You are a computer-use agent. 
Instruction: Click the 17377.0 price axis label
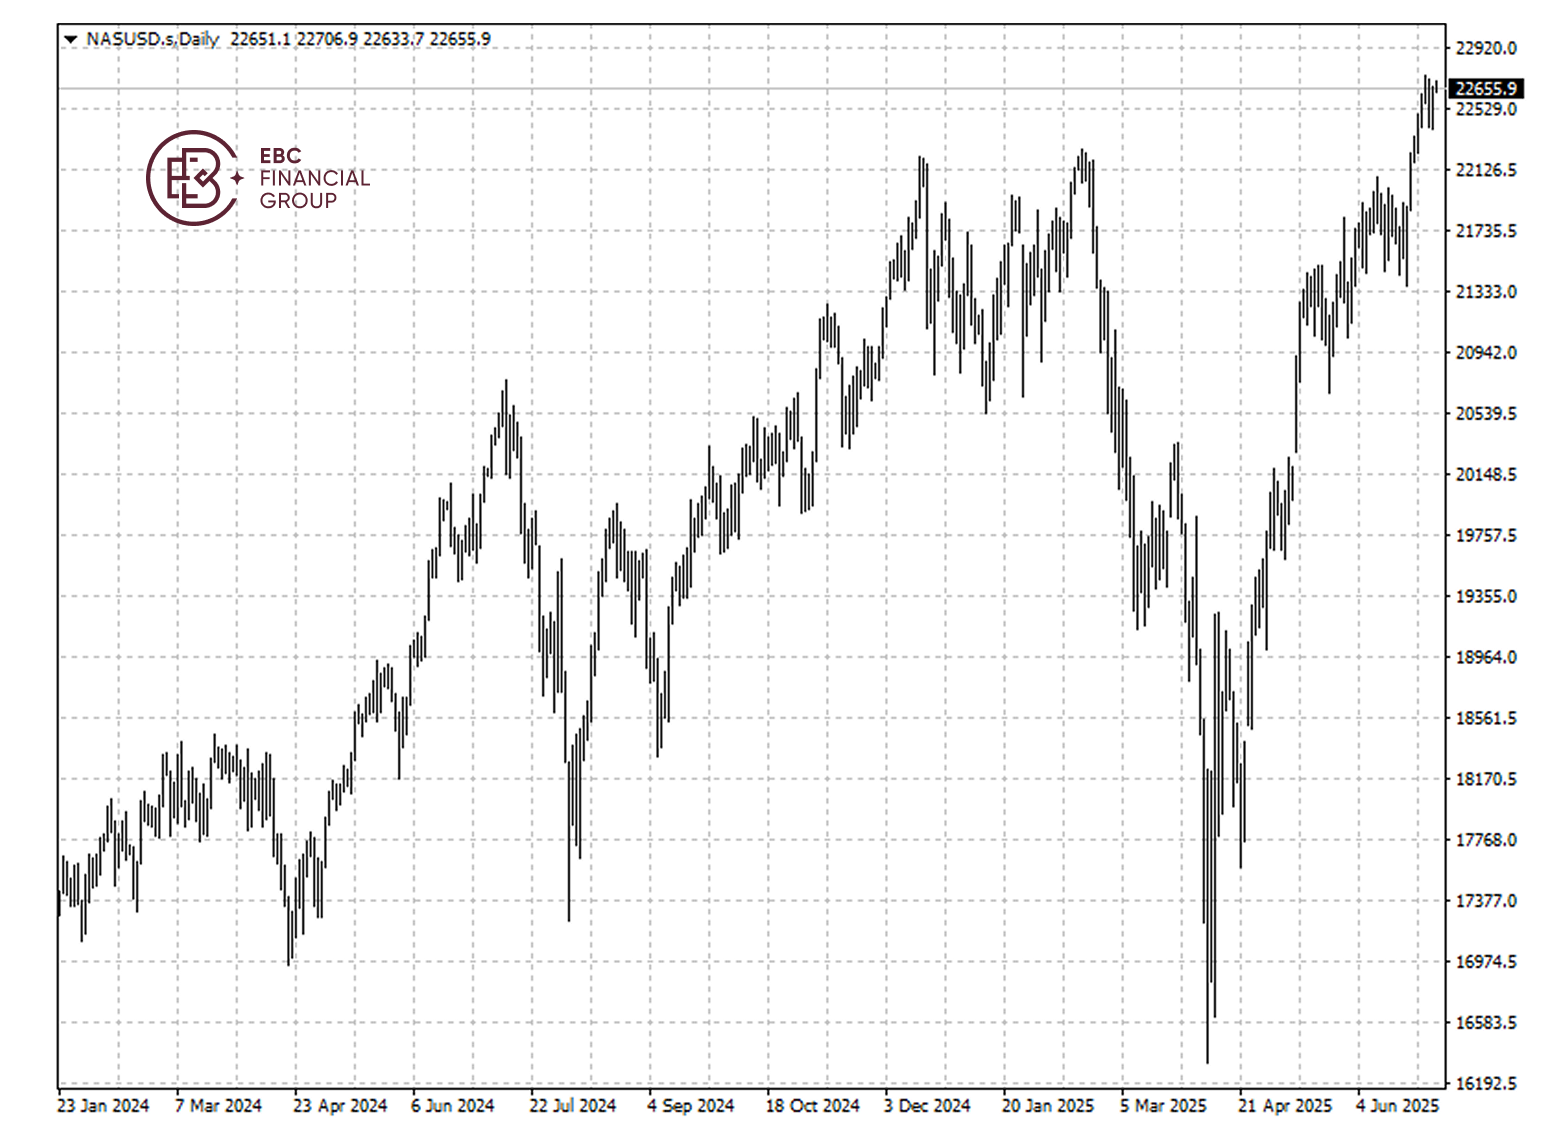[1485, 901]
